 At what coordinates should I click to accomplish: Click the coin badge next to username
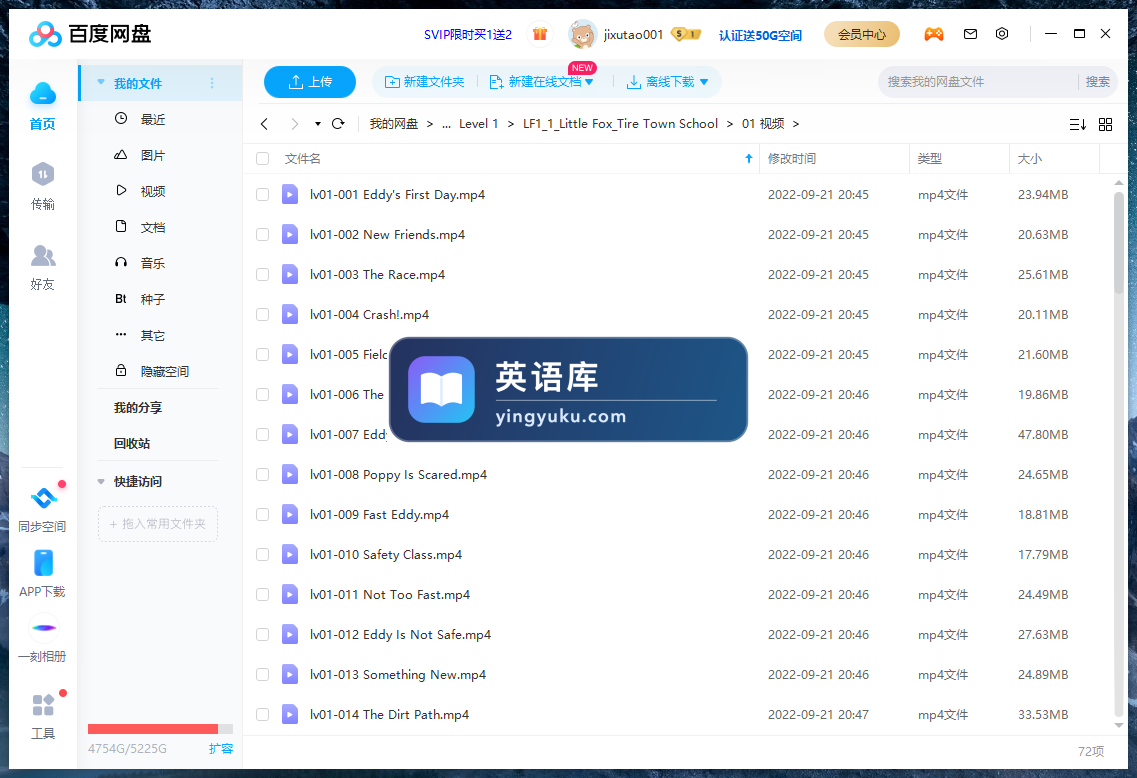[x=685, y=34]
